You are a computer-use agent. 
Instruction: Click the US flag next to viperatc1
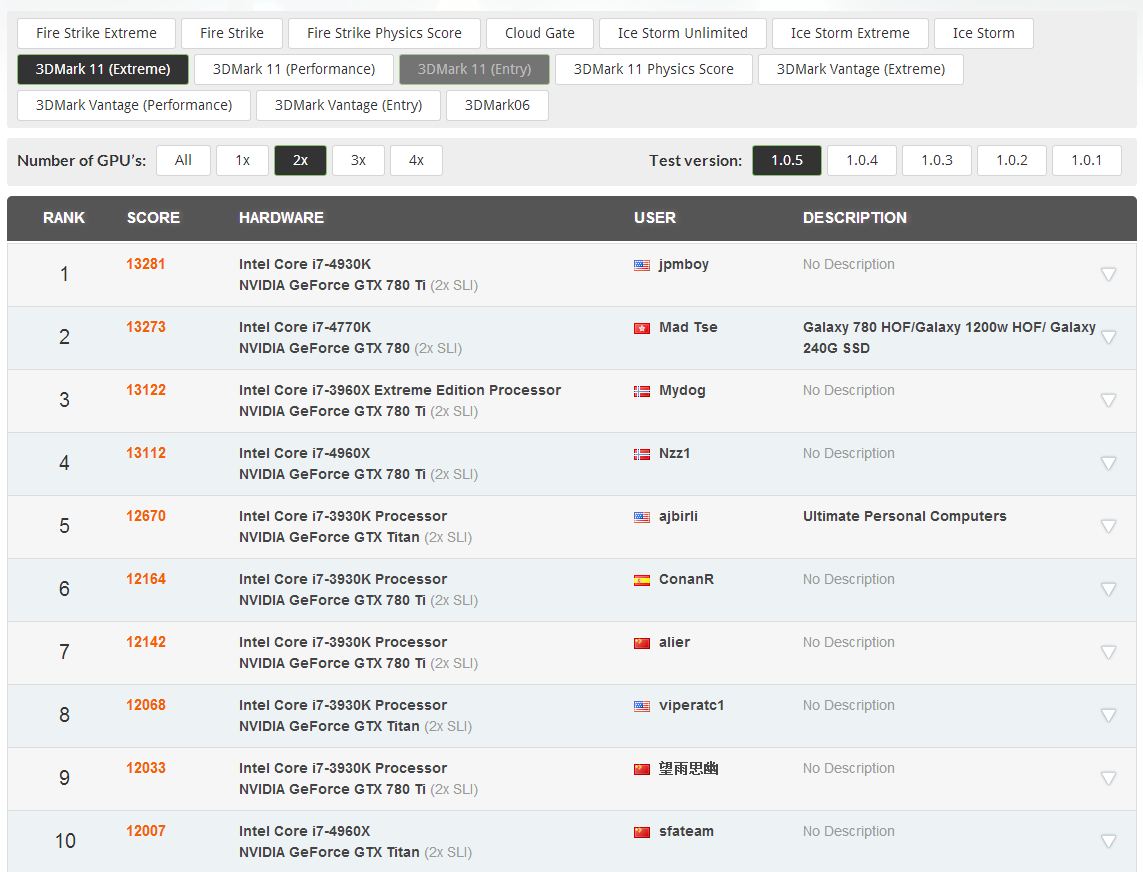pyautogui.click(x=641, y=706)
